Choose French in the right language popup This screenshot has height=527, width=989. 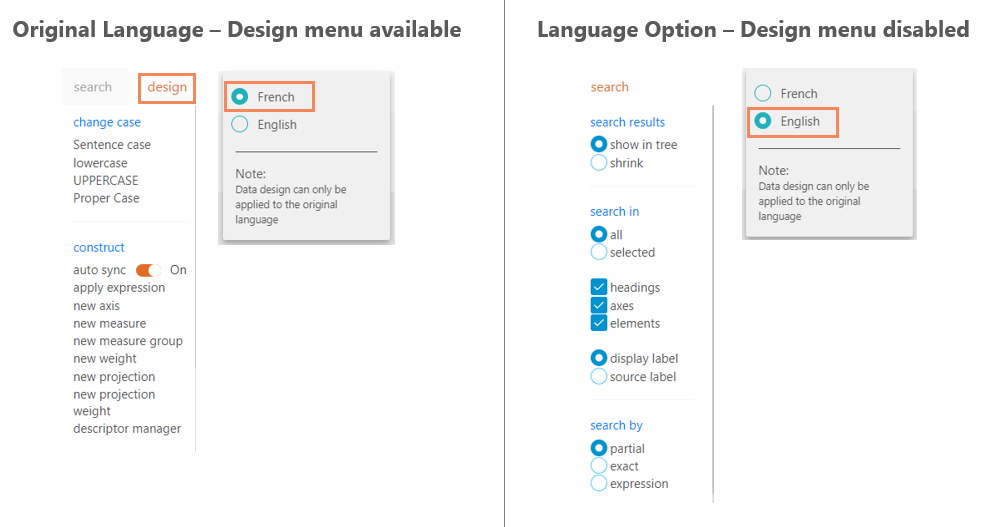click(763, 93)
